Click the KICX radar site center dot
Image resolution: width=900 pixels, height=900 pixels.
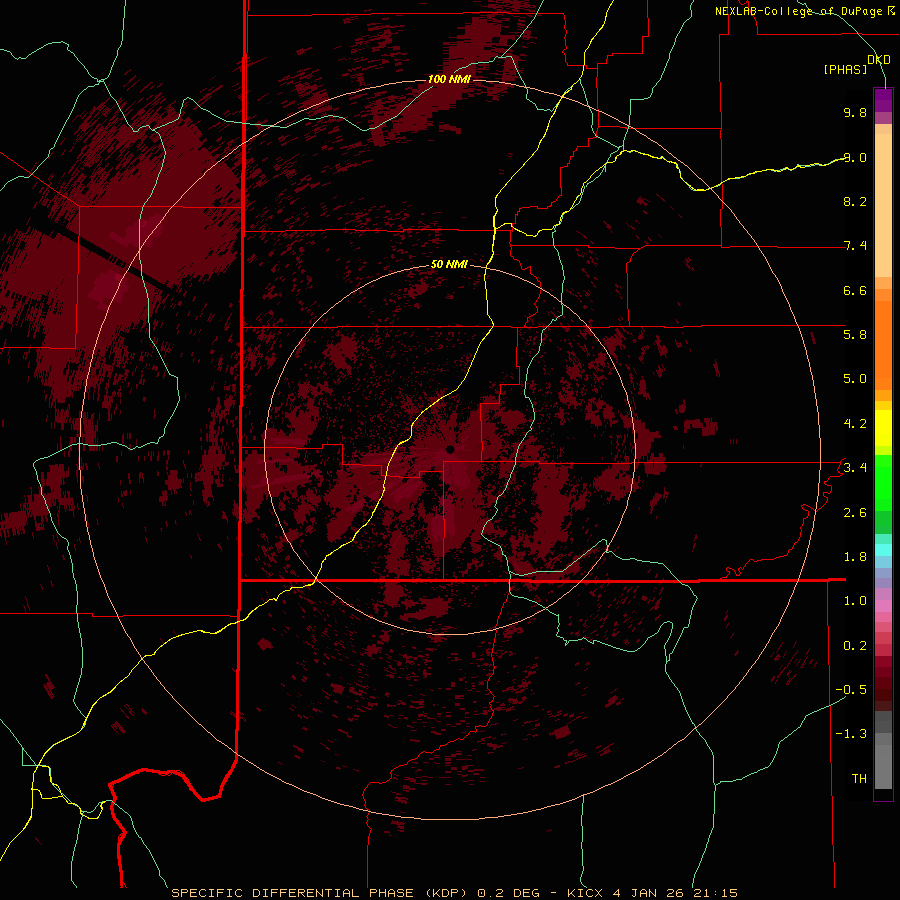tap(450, 449)
